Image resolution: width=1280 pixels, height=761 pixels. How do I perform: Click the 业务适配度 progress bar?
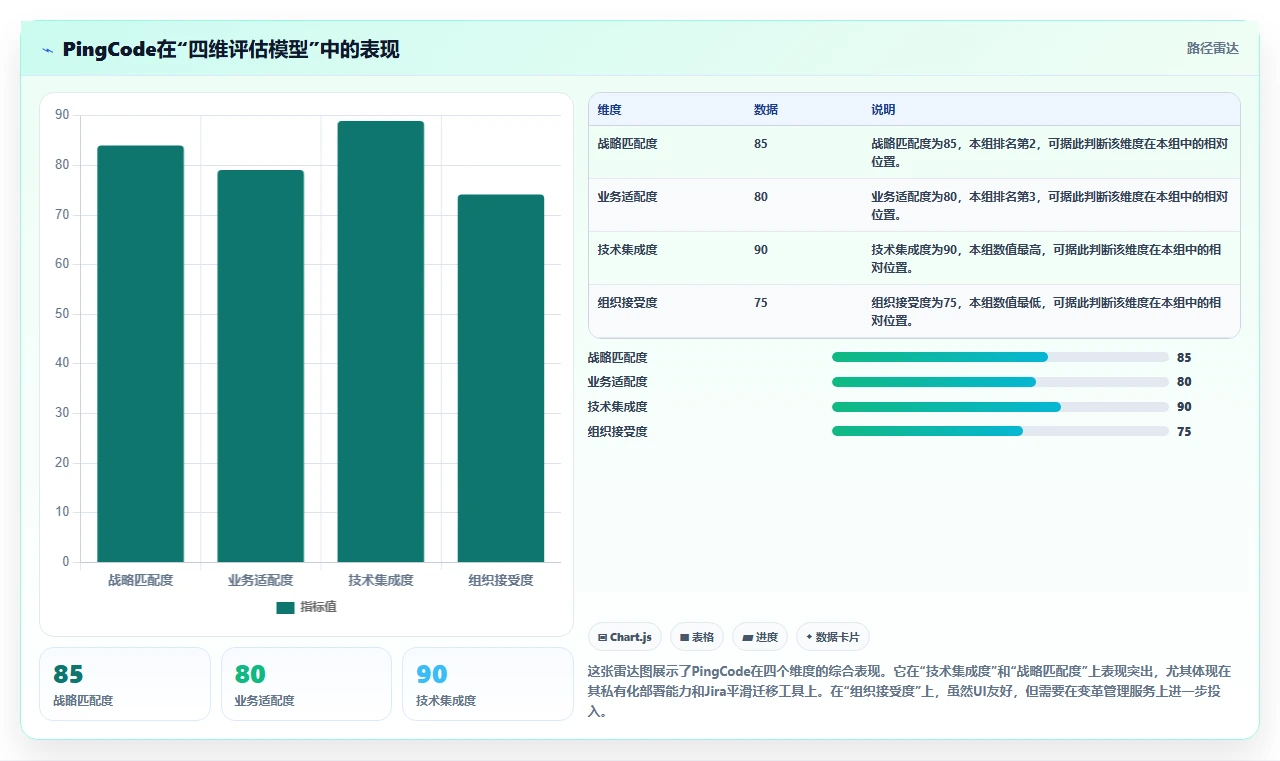click(1000, 382)
